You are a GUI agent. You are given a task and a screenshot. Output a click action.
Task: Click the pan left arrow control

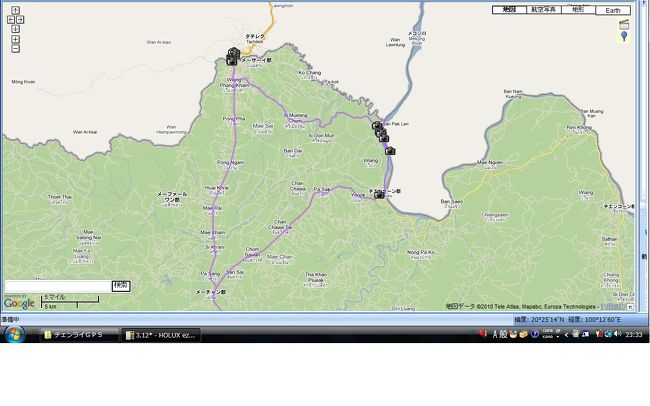(x=11, y=19)
